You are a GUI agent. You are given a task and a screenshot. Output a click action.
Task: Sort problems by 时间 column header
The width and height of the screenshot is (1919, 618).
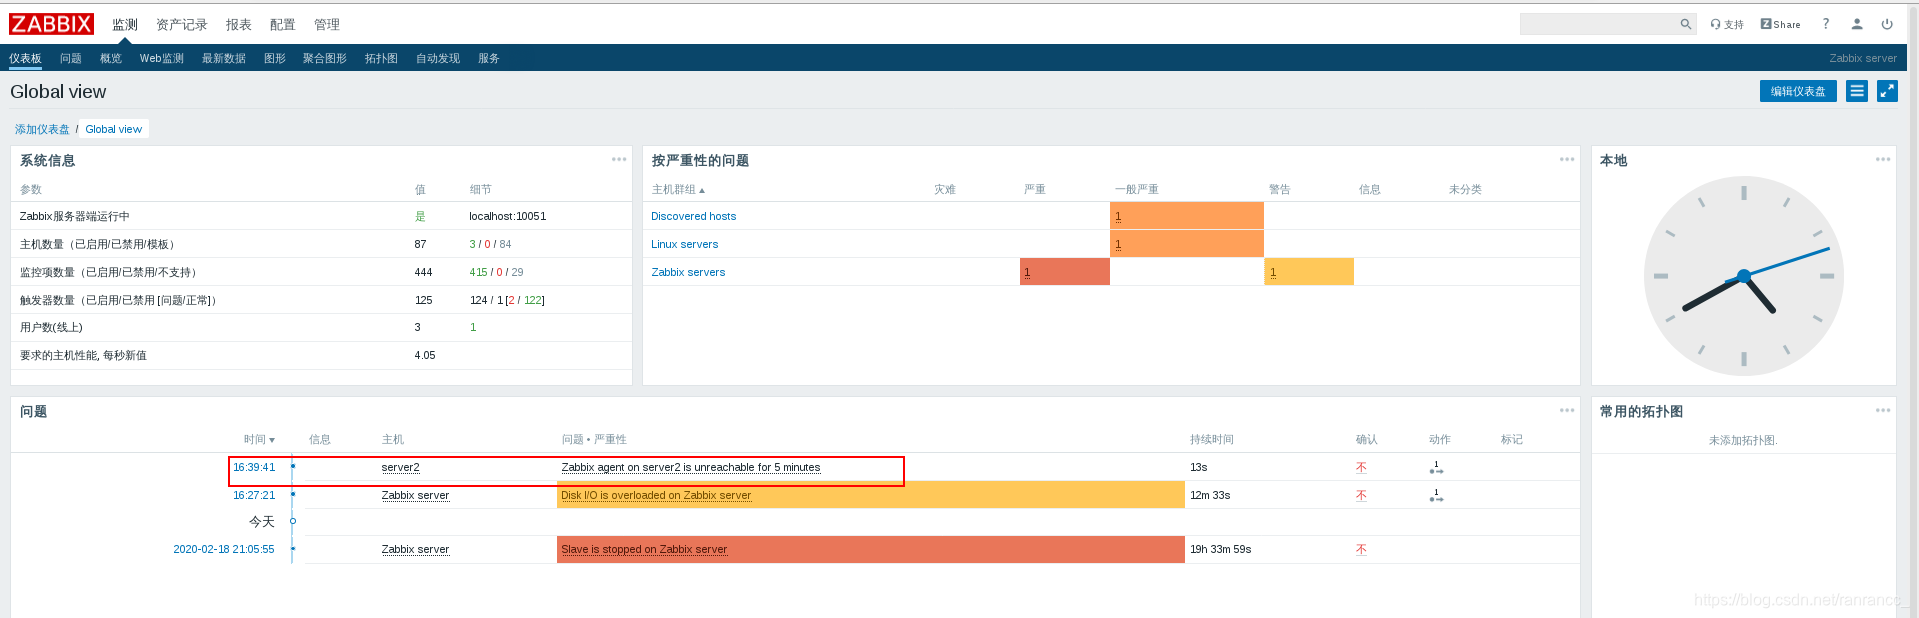click(x=259, y=439)
